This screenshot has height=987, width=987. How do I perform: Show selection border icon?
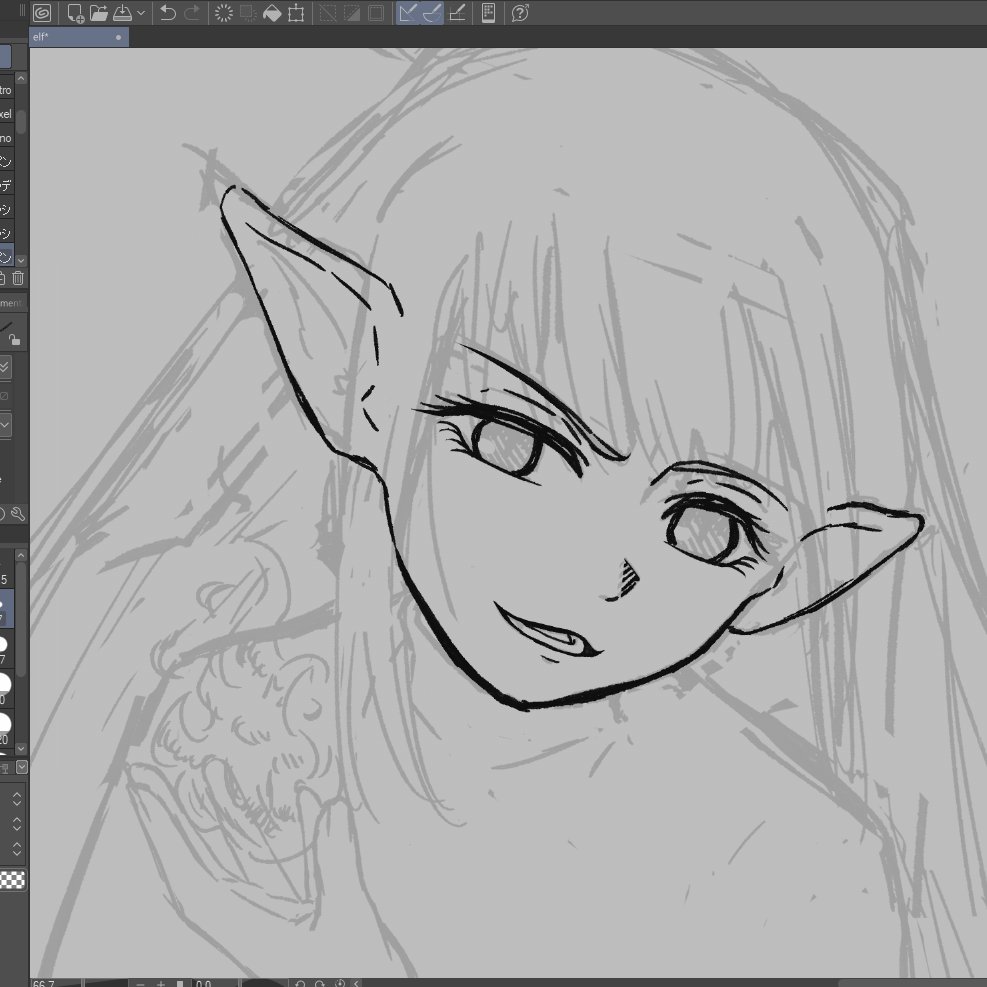click(x=376, y=13)
